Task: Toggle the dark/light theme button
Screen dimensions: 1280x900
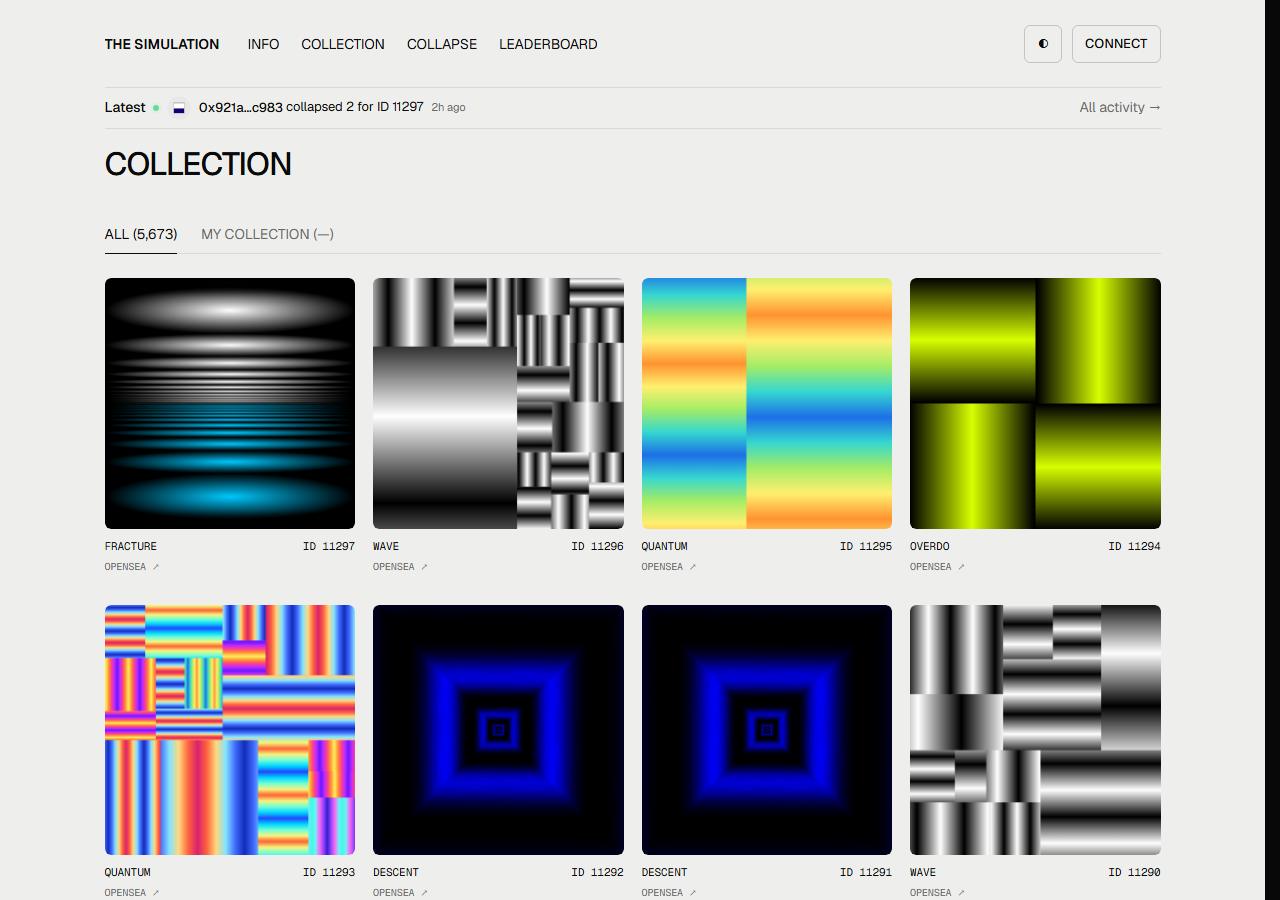Action: pyautogui.click(x=1043, y=44)
